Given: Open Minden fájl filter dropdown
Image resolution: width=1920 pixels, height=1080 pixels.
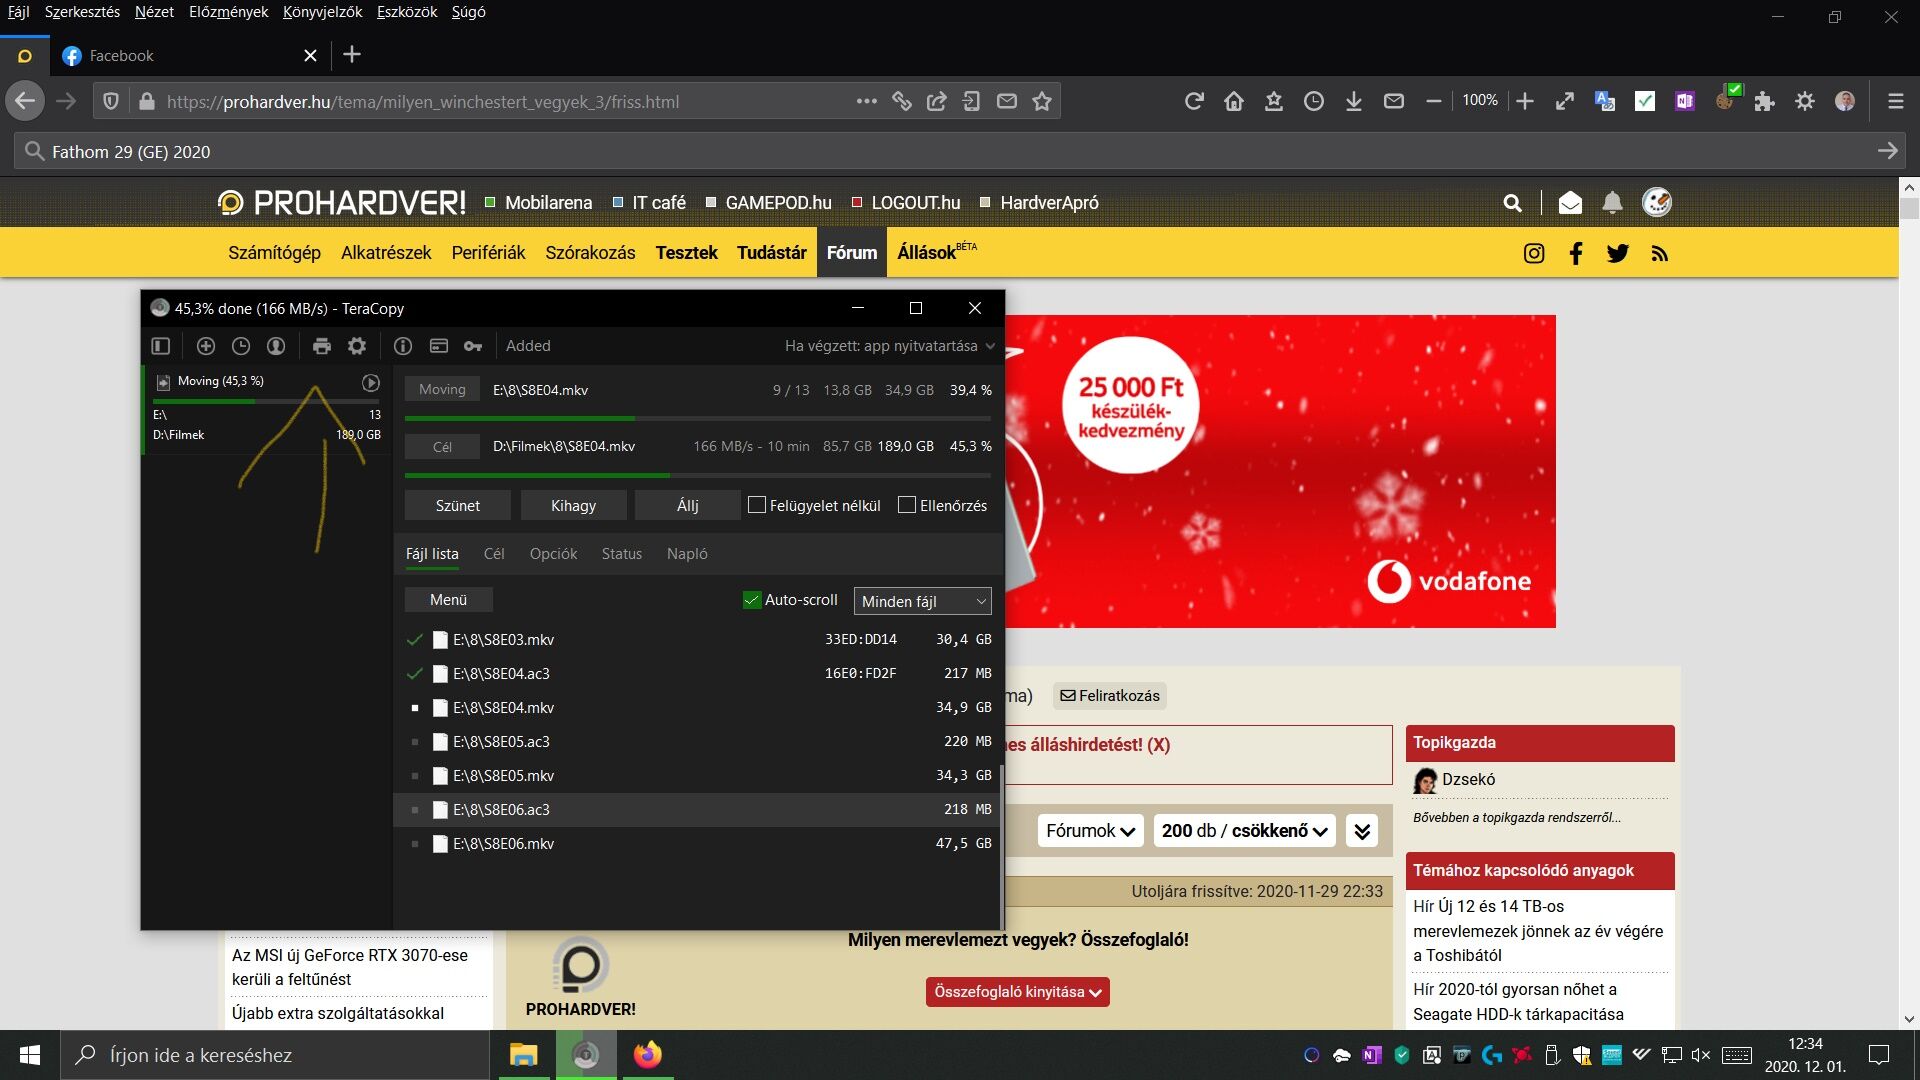Looking at the screenshot, I should 922,601.
